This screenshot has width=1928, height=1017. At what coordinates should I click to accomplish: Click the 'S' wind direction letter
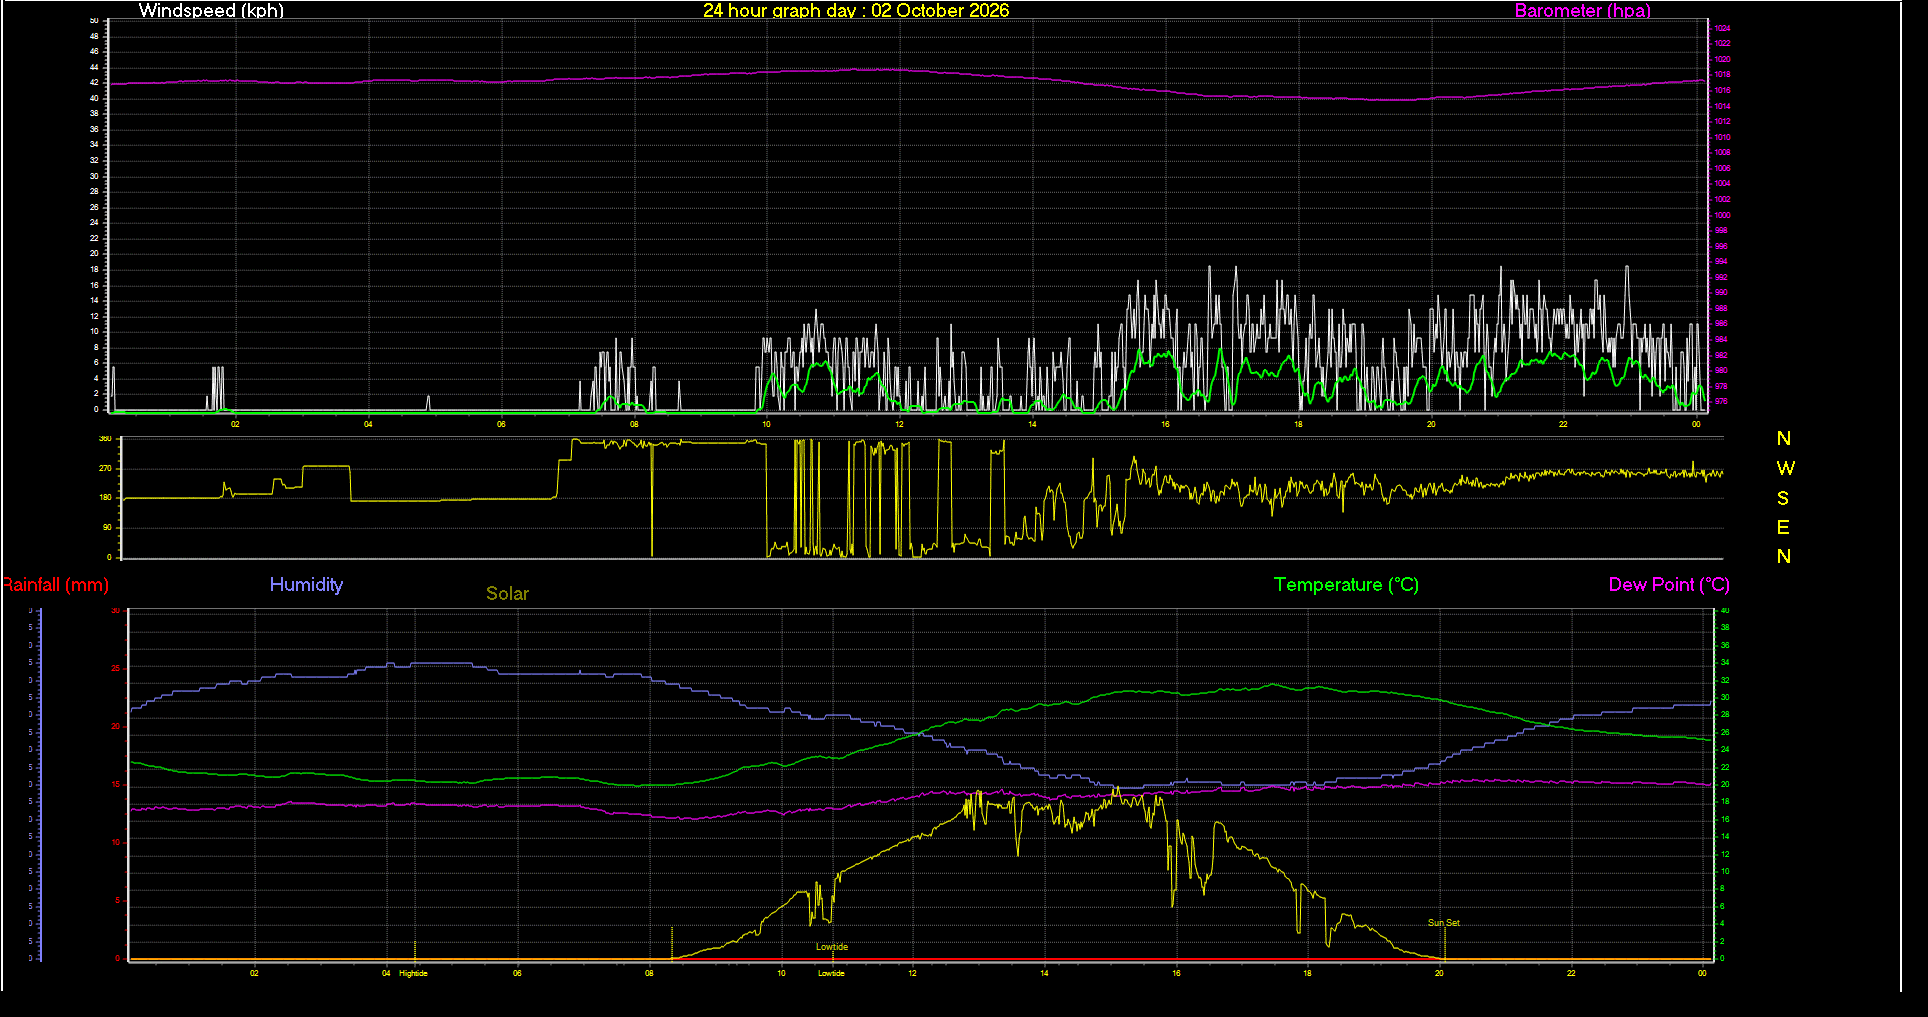coord(1783,498)
